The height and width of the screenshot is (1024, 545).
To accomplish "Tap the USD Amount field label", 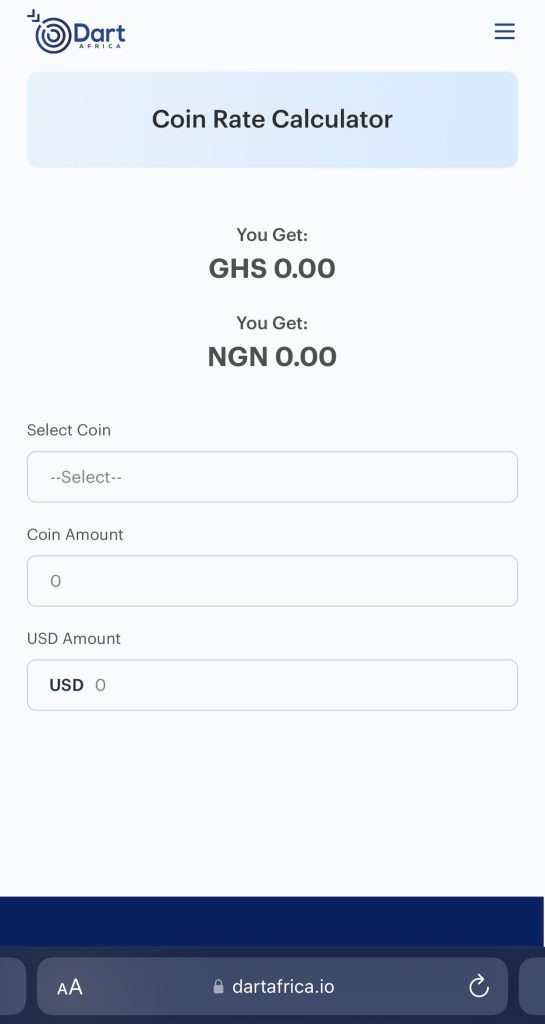I will pyautogui.click(x=74, y=638).
